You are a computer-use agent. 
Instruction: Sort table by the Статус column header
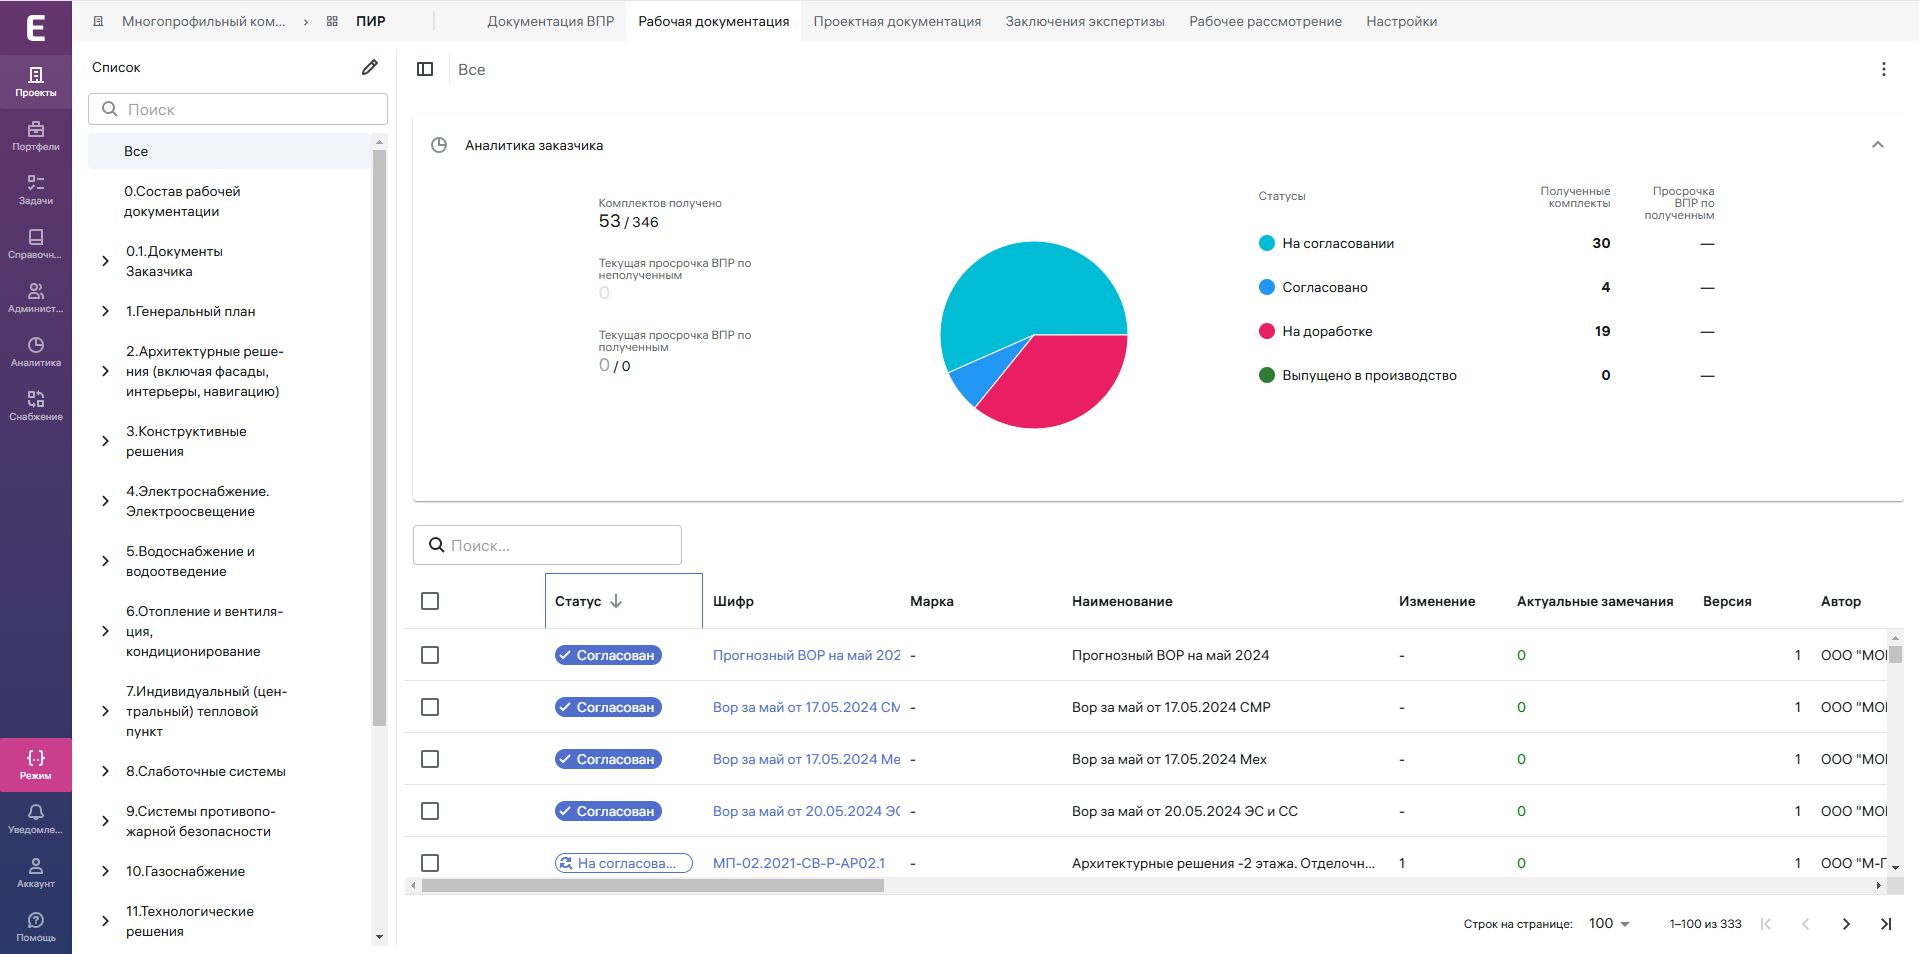click(x=579, y=601)
